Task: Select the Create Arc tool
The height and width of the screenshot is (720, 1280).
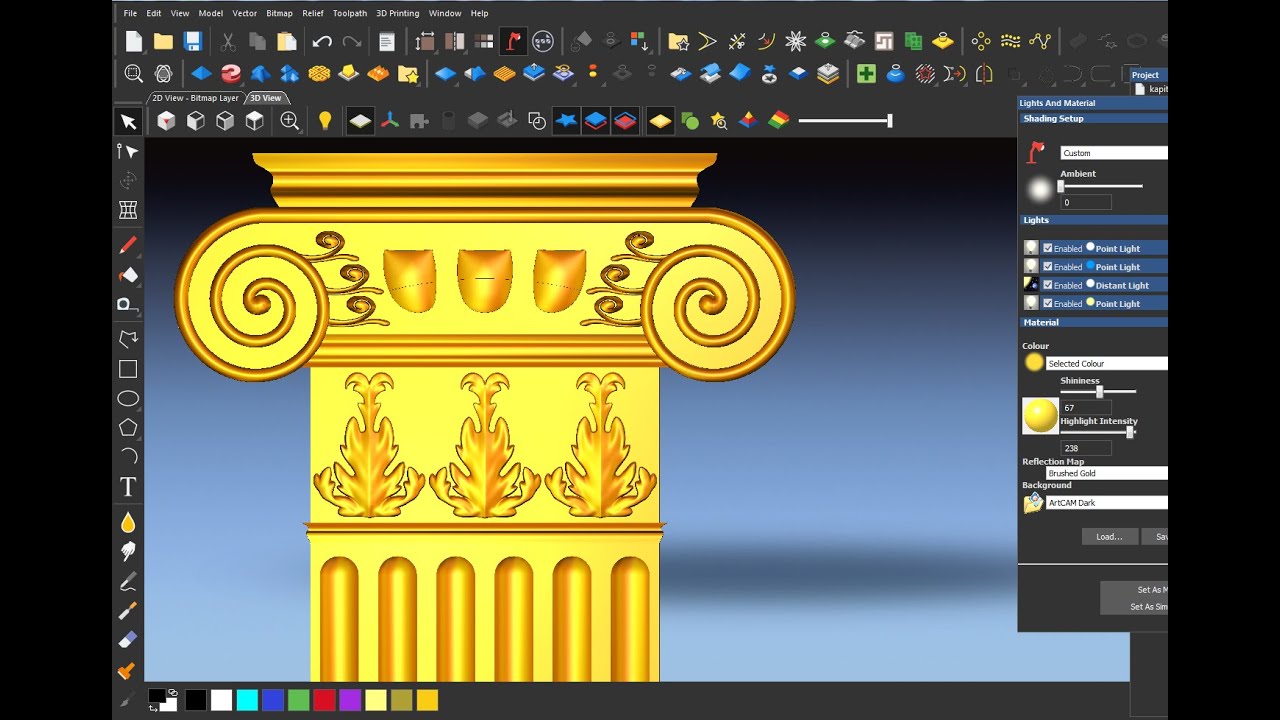Action: [x=128, y=457]
